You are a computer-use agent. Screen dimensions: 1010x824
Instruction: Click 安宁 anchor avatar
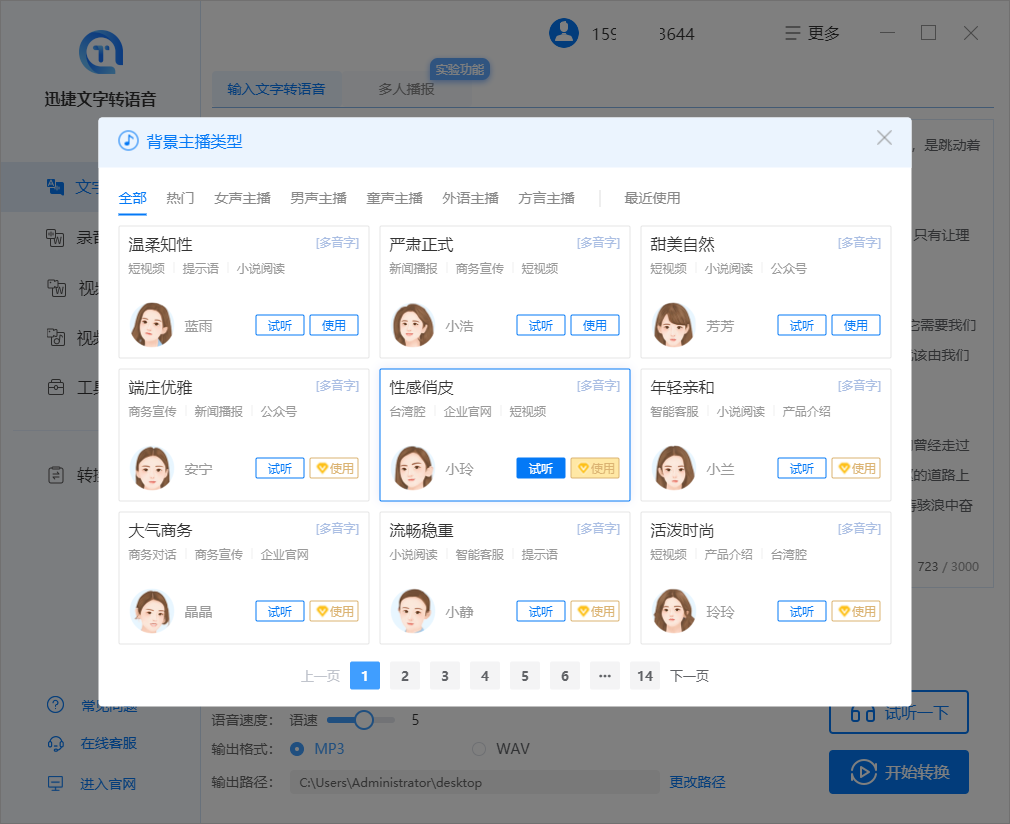[152, 468]
